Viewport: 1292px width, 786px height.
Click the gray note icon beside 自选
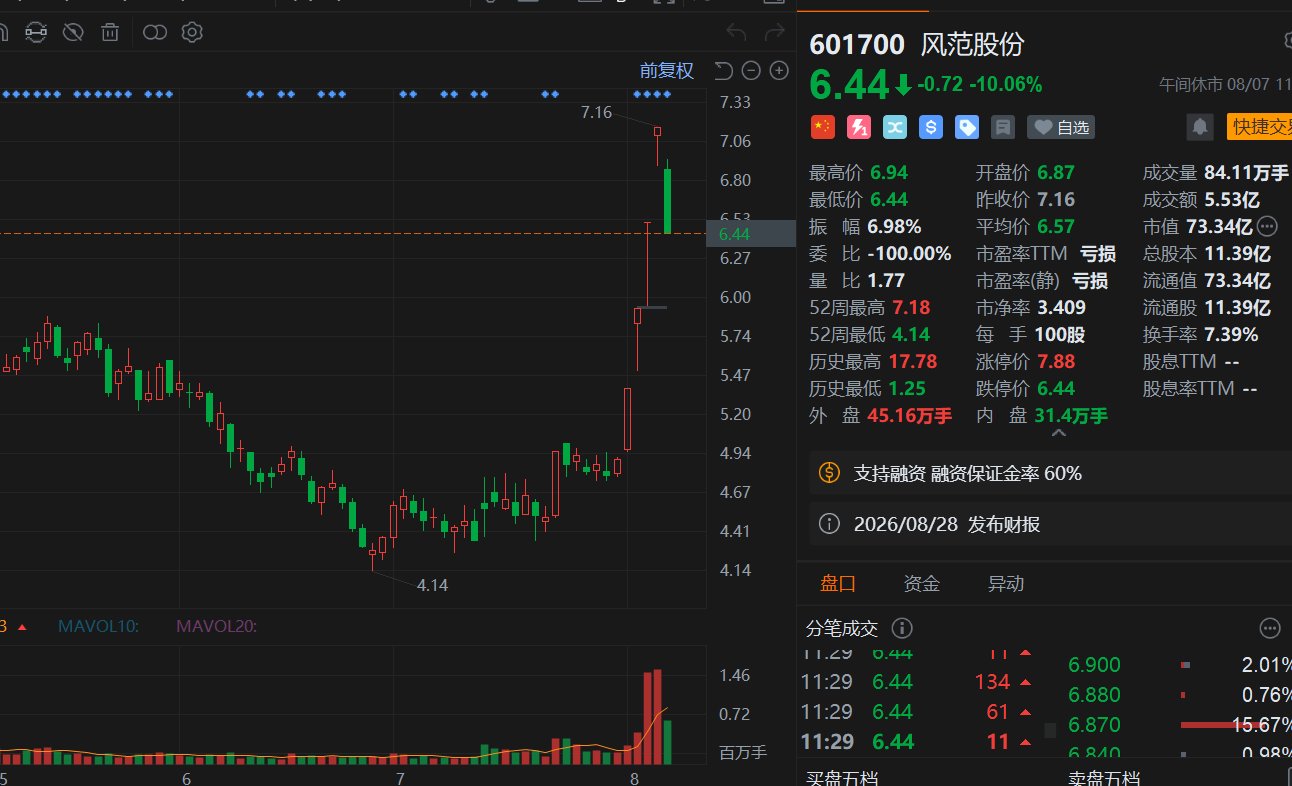point(1002,127)
